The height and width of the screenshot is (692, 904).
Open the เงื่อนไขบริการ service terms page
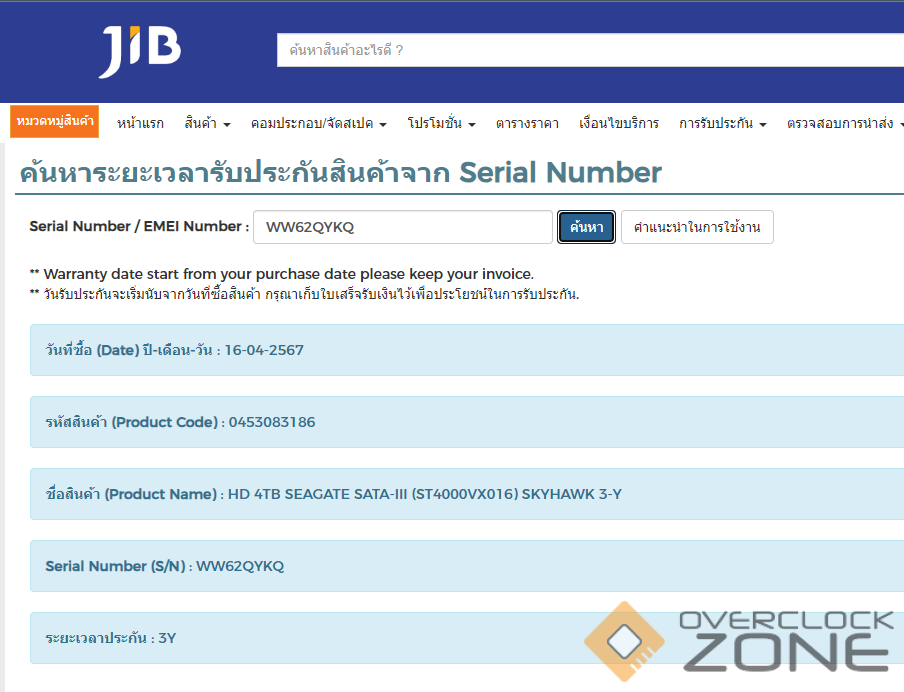point(619,123)
